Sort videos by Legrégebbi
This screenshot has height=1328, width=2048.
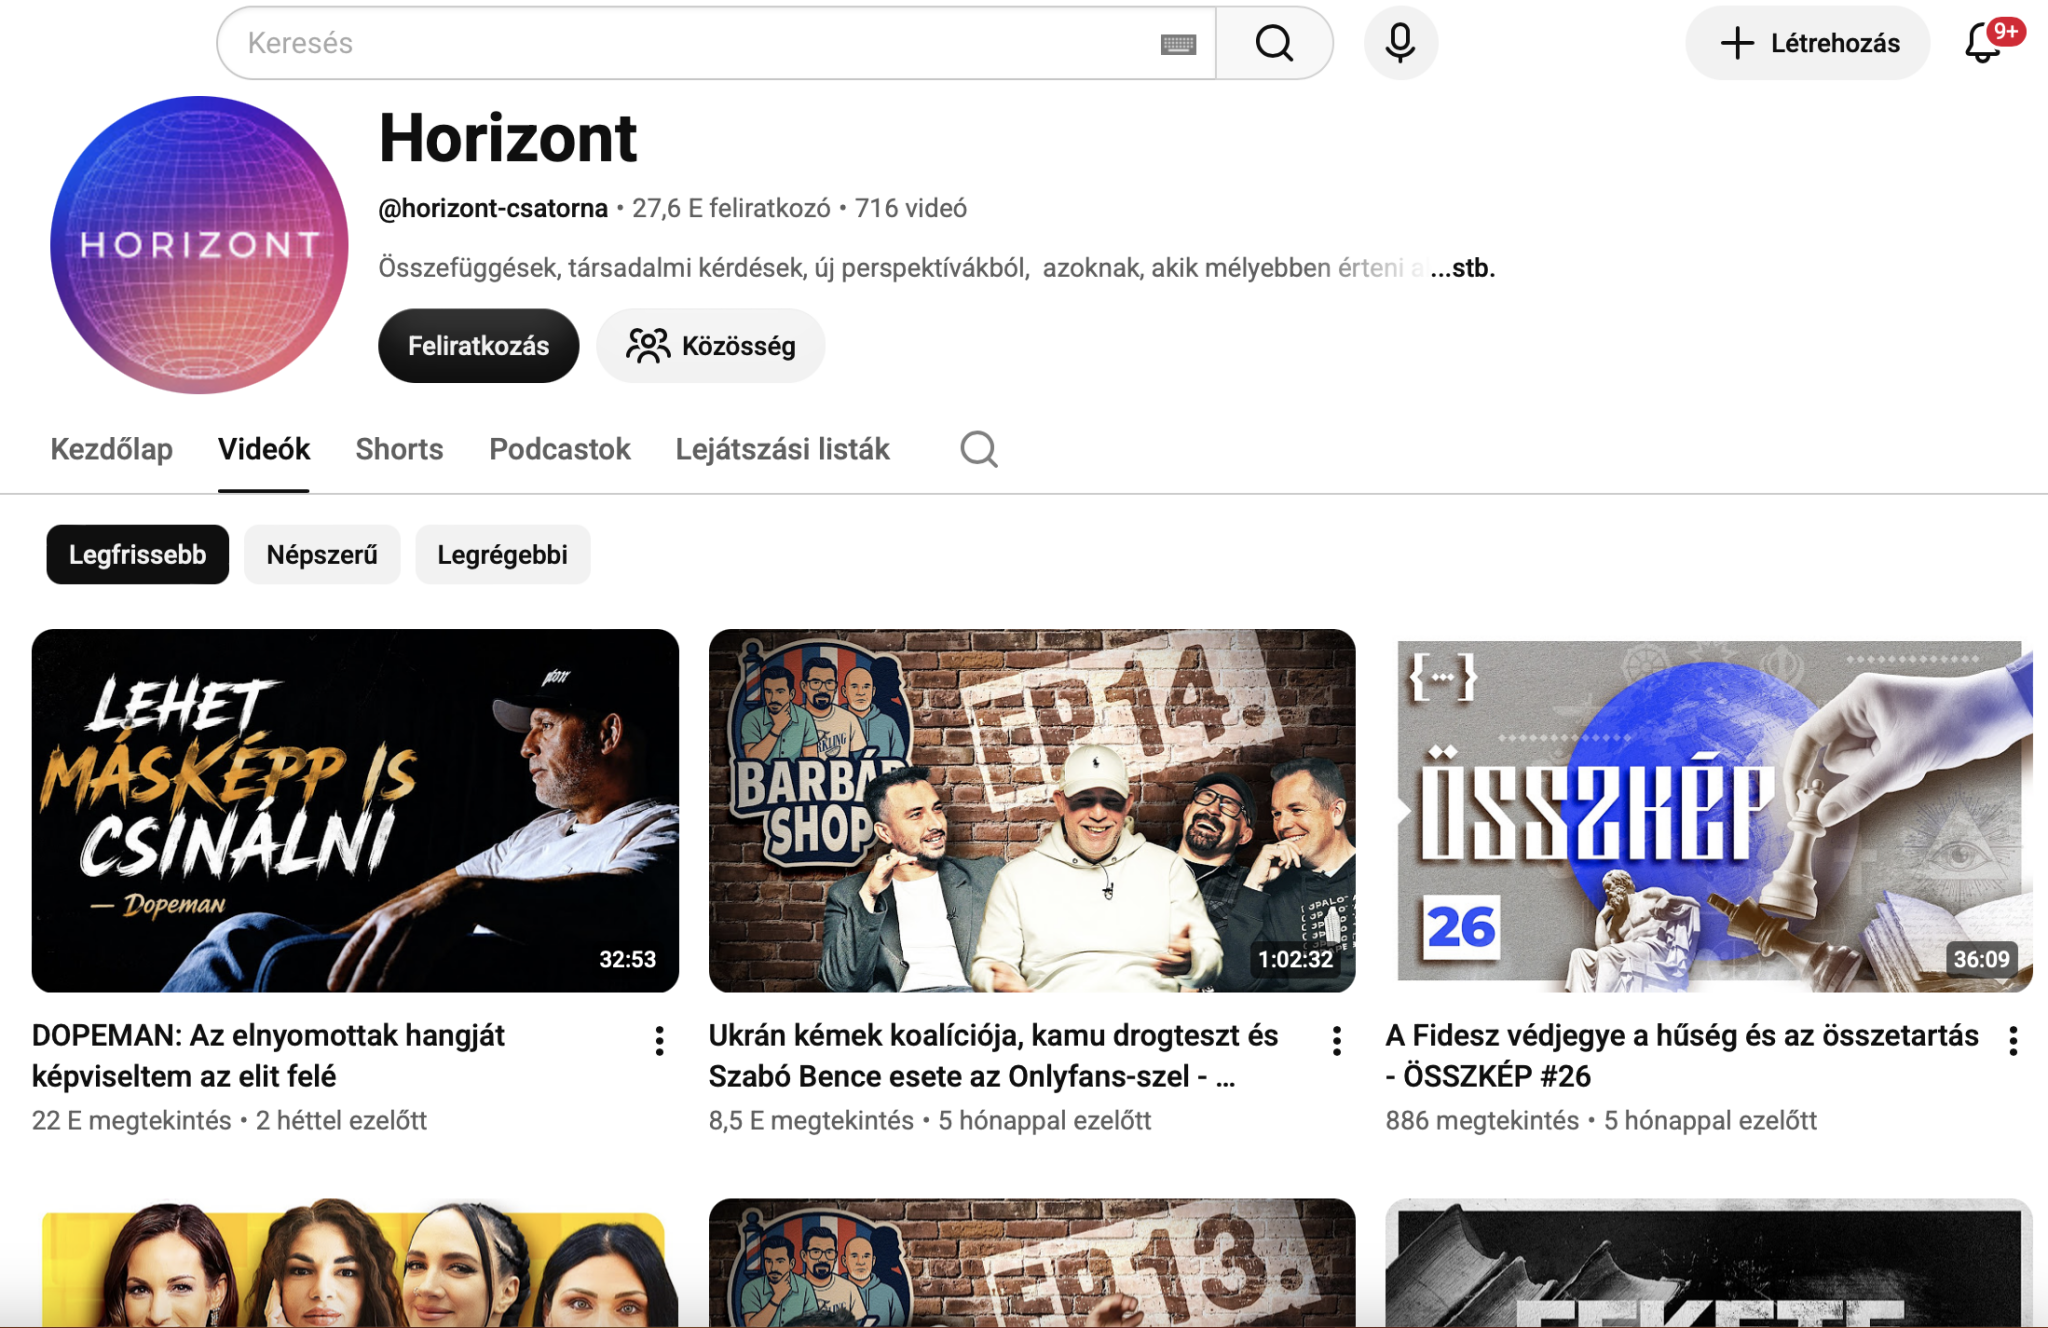tap(503, 555)
